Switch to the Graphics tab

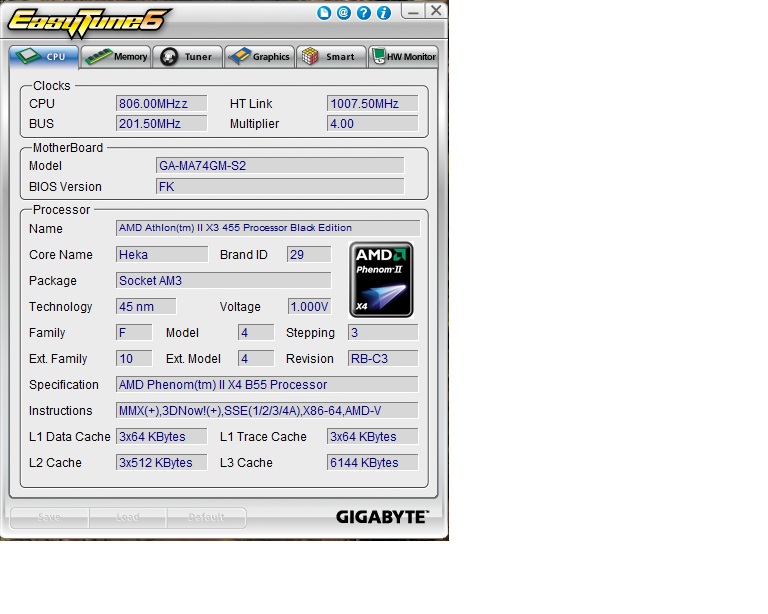pyautogui.click(x=260, y=57)
